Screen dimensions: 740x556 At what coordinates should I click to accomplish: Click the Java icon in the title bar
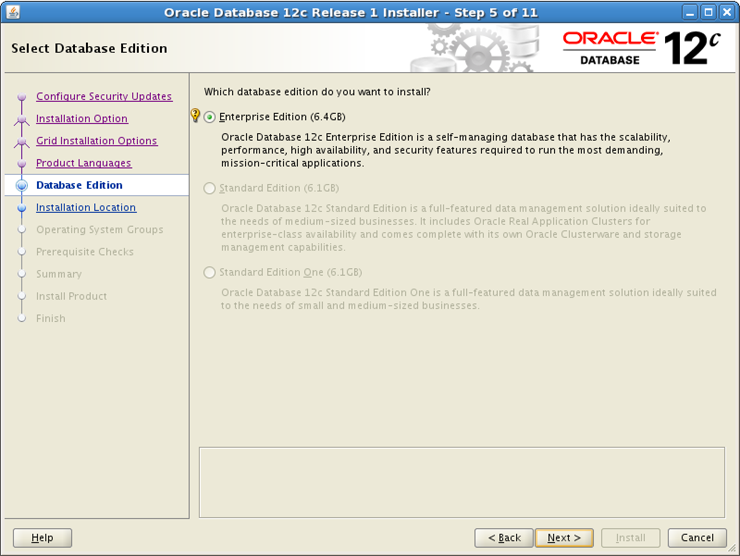click(13, 12)
